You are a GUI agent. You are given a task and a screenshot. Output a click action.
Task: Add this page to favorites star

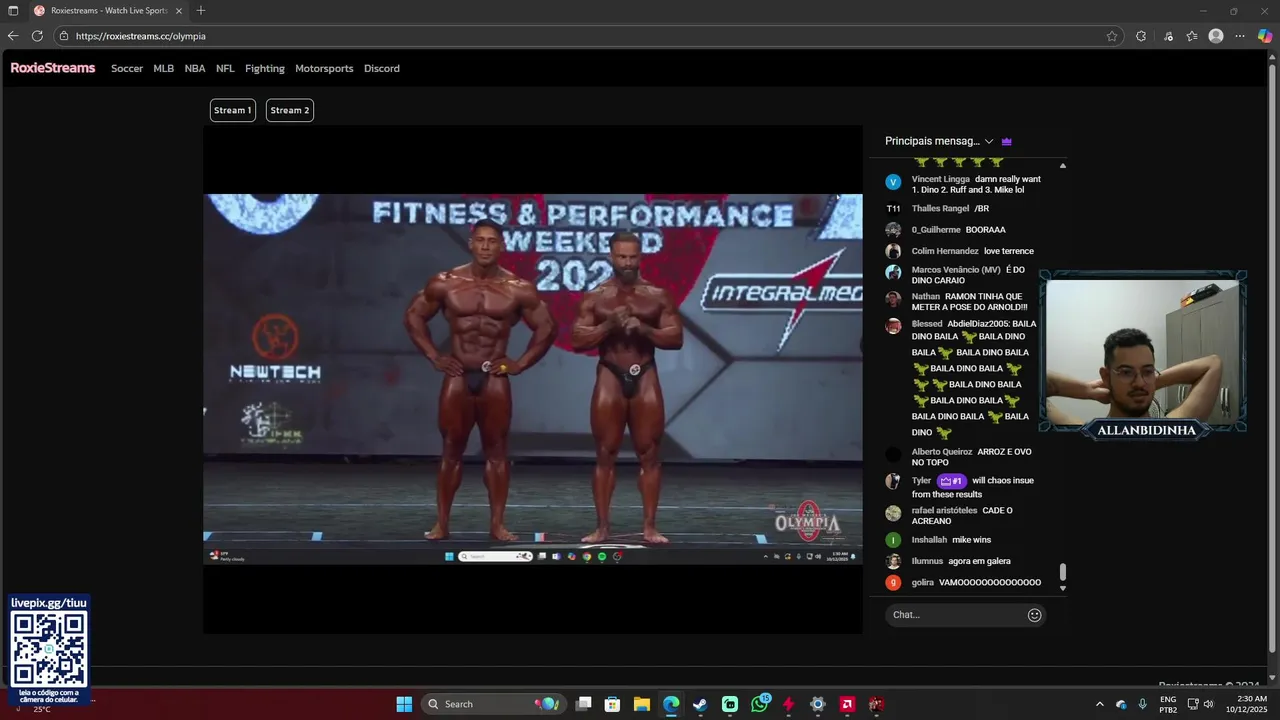tap(1112, 36)
